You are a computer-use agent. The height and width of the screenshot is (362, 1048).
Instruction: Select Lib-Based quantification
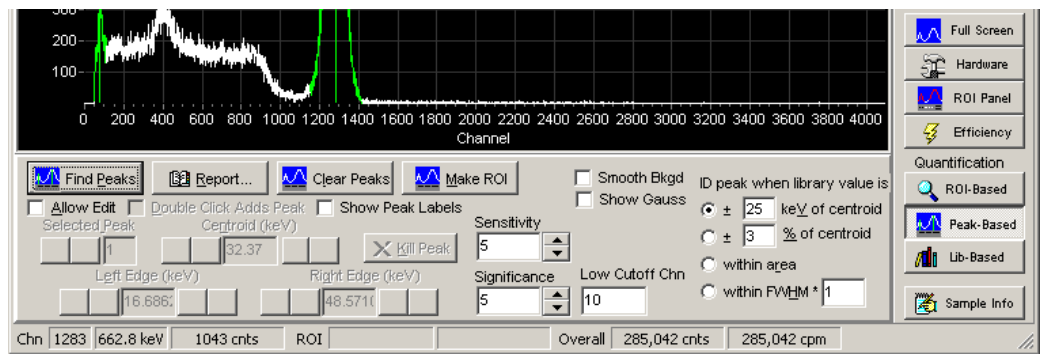click(x=964, y=257)
